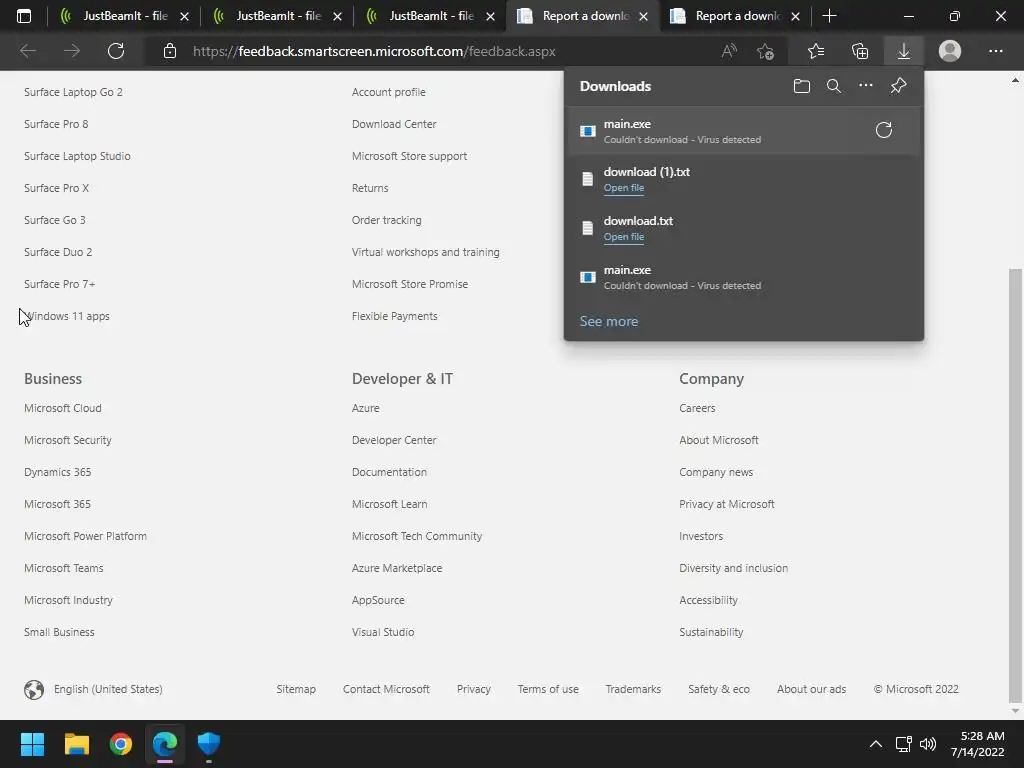Open the Windows Start menu
Image resolution: width=1024 pixels, height=768 pixels.
pyautogui.click(x=32, y=744)
